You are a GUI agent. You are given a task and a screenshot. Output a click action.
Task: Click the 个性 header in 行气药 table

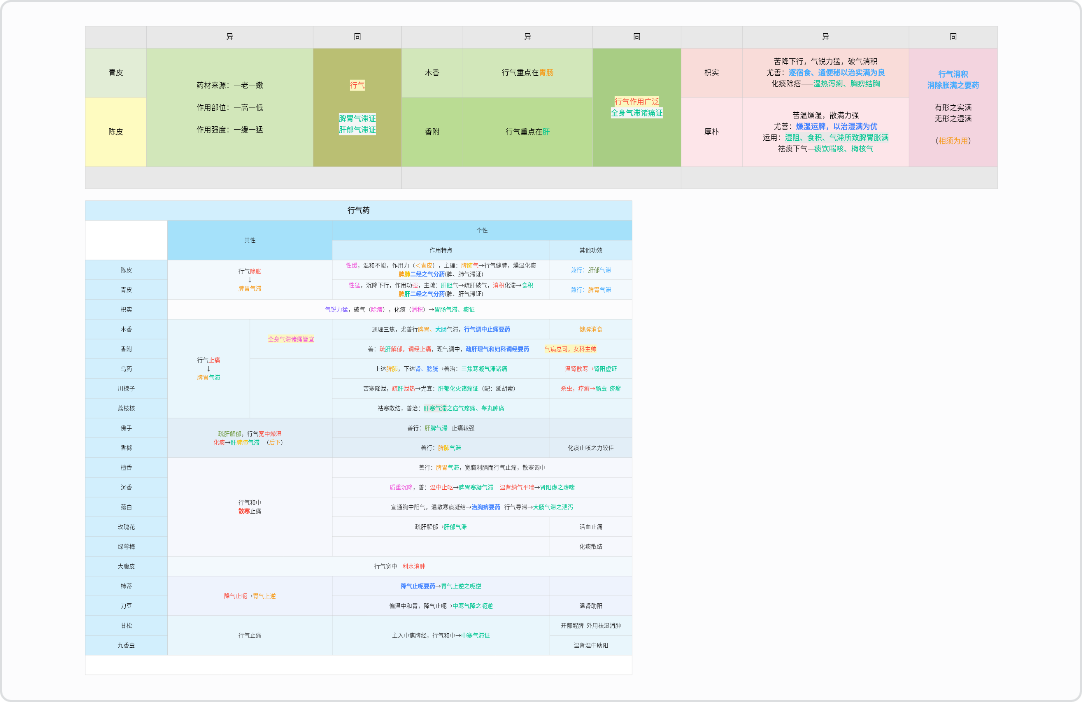click(x=482, y=230)
